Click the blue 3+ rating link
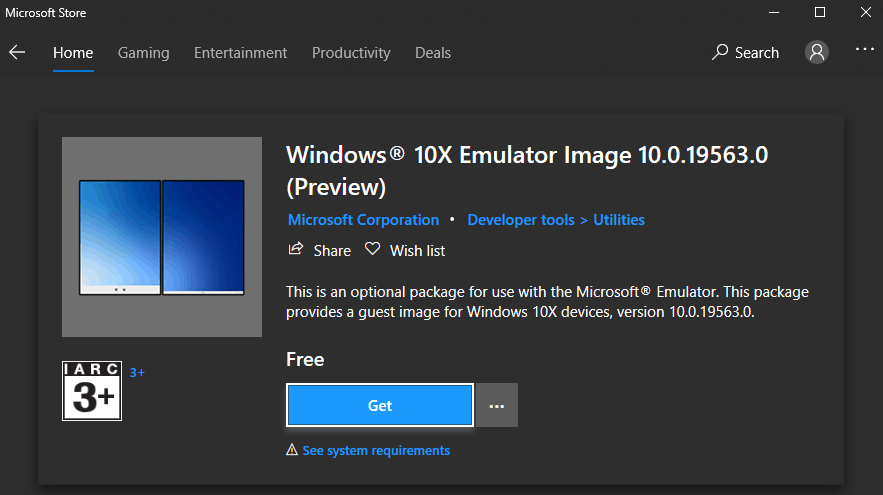The height and width of the screenshot is (495, 883). pyautogui.click(x=137, y=373)
